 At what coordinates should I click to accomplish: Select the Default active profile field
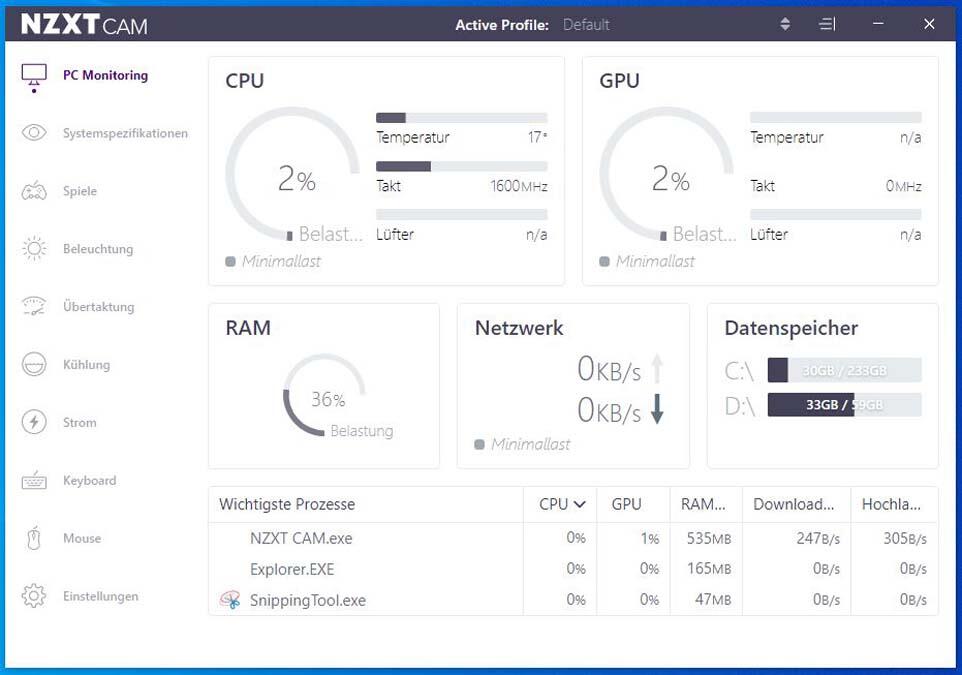586,25
